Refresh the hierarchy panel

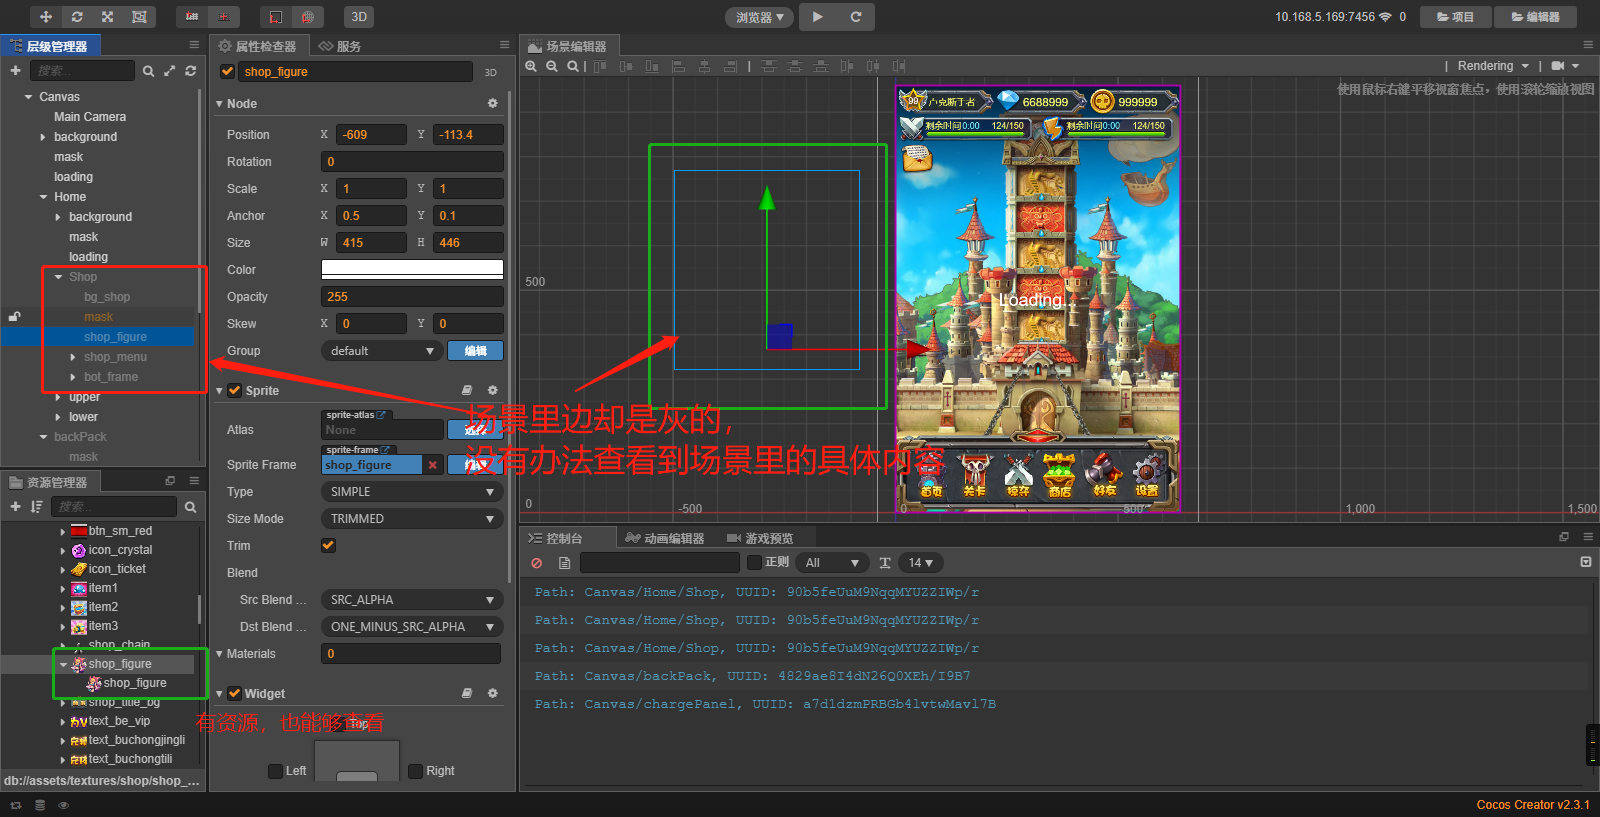pos(190,71)
